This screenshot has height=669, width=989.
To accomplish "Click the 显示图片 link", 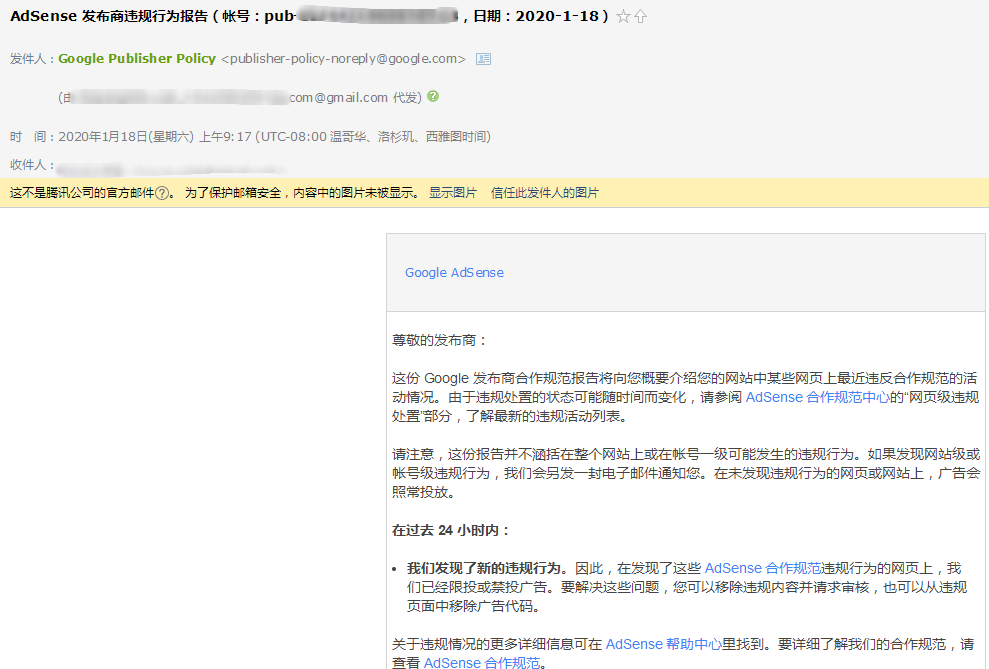I will 453,193.
